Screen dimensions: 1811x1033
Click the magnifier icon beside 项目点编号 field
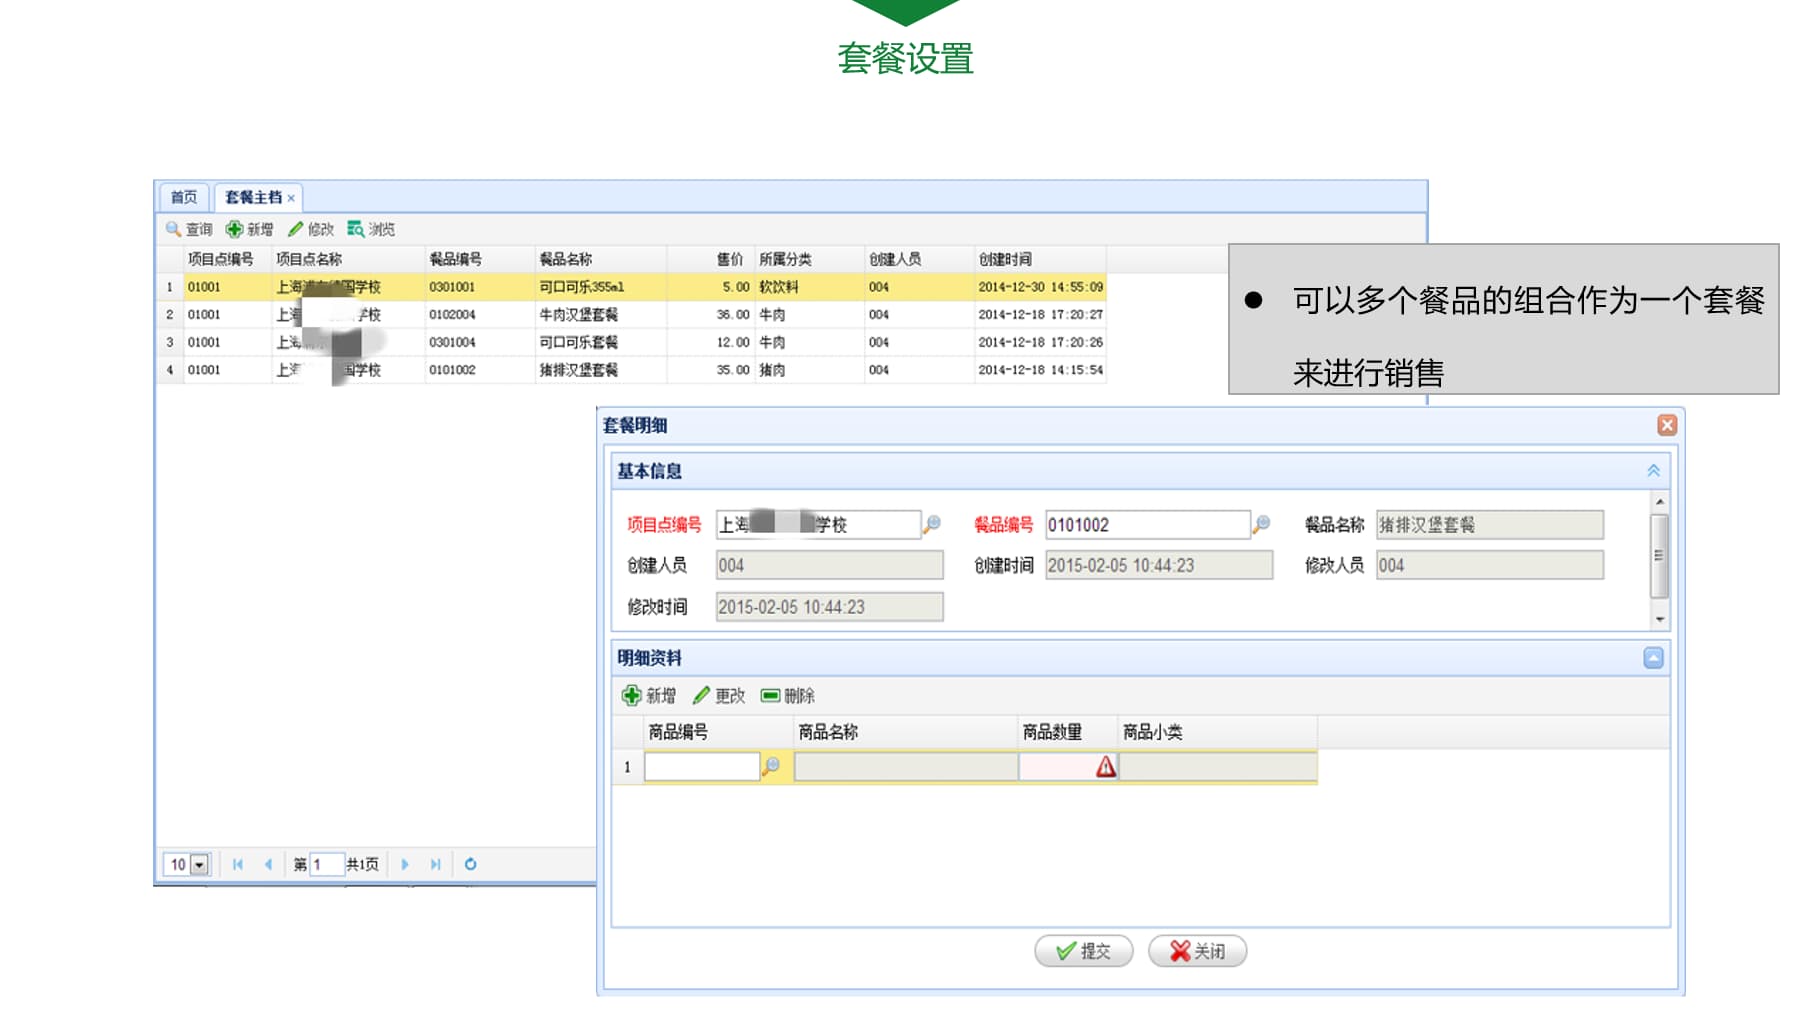tap(933, 524)
